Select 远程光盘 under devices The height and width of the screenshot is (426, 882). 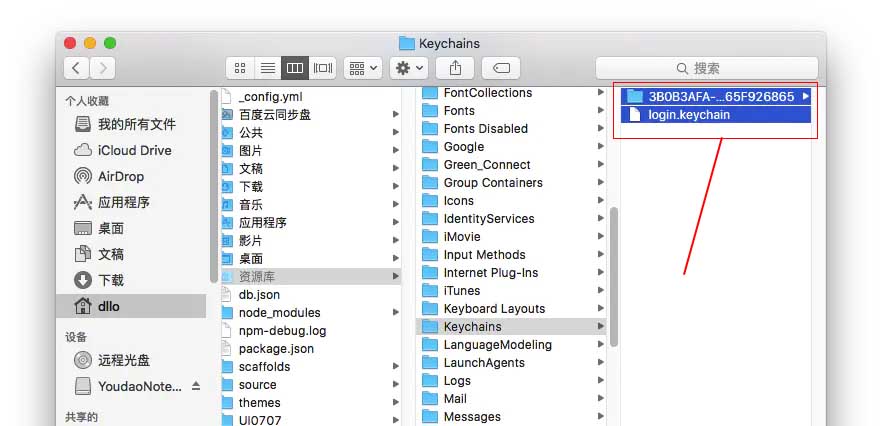131,360
